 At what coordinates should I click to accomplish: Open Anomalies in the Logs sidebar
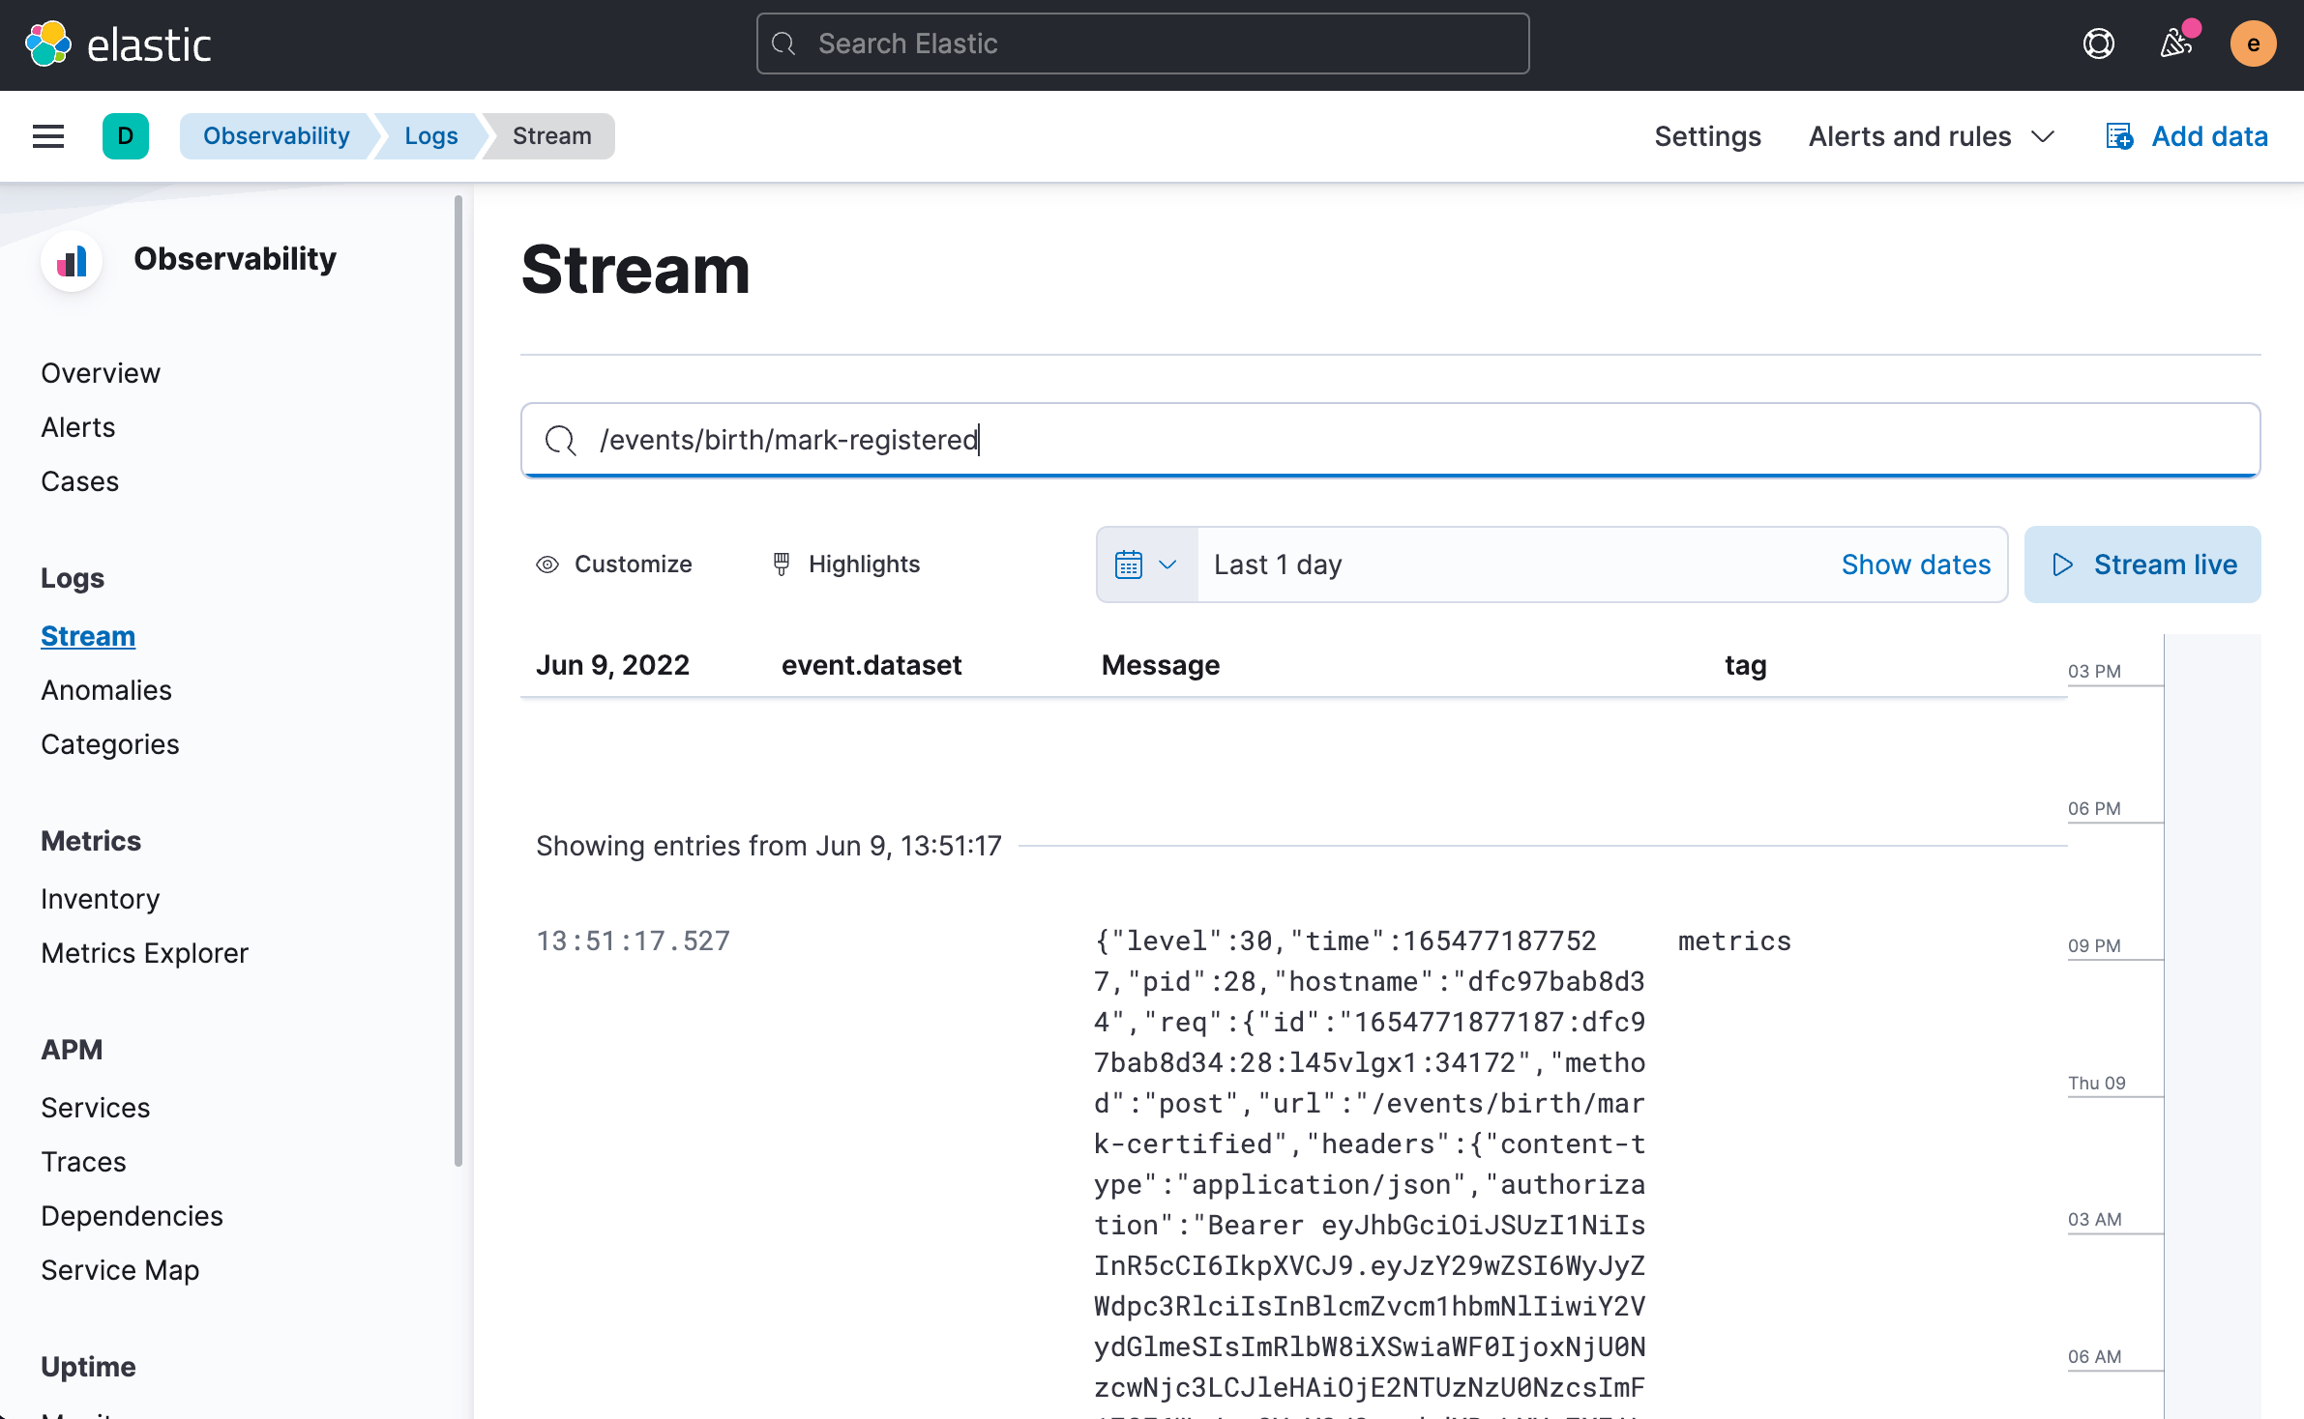click(x=106, y=690)
